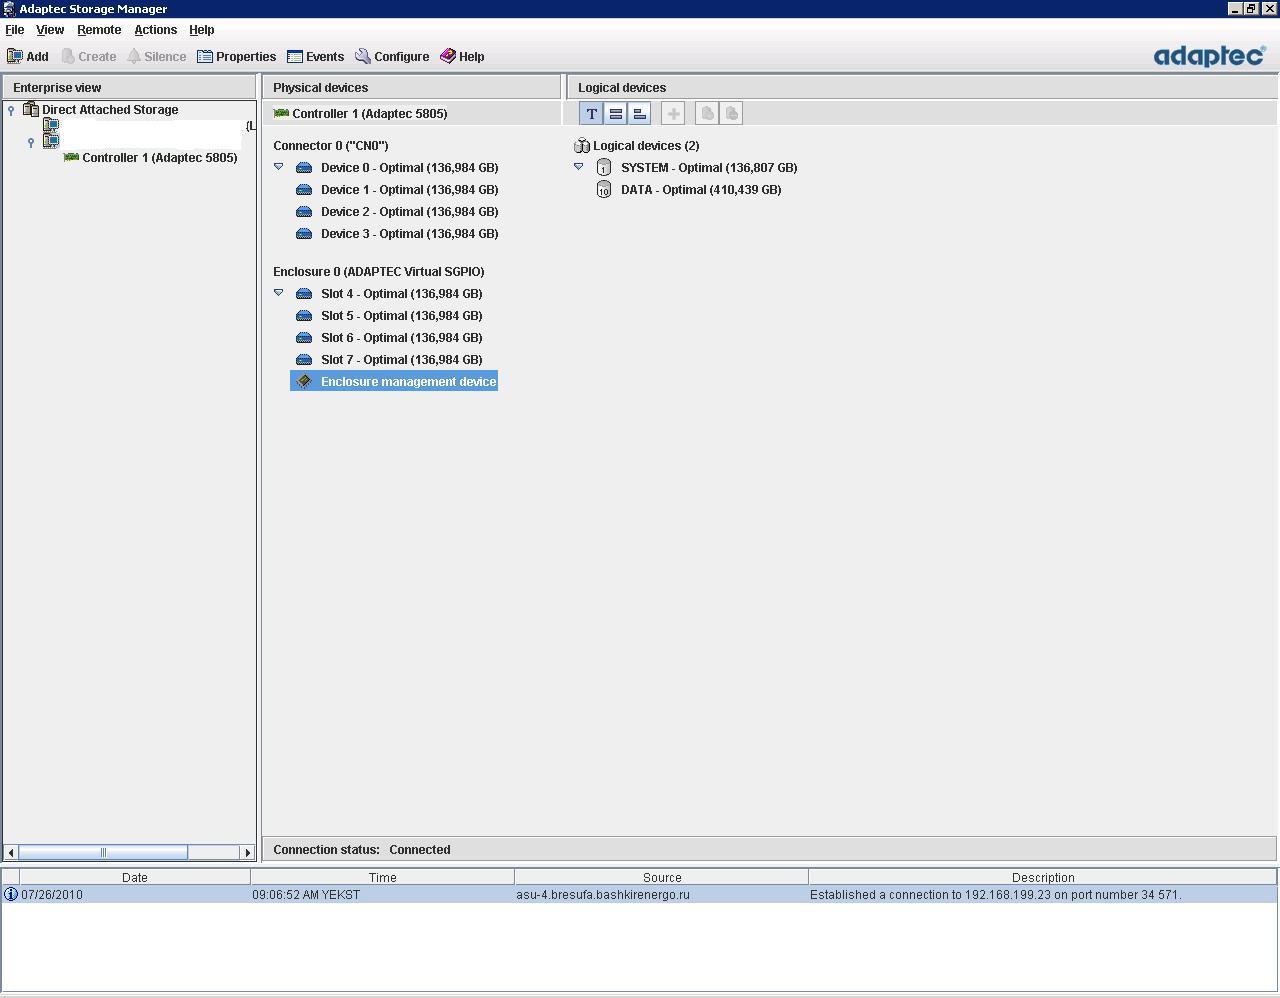
Task: Click the Configure wrench toolbar icon
Action: (363, 57)
